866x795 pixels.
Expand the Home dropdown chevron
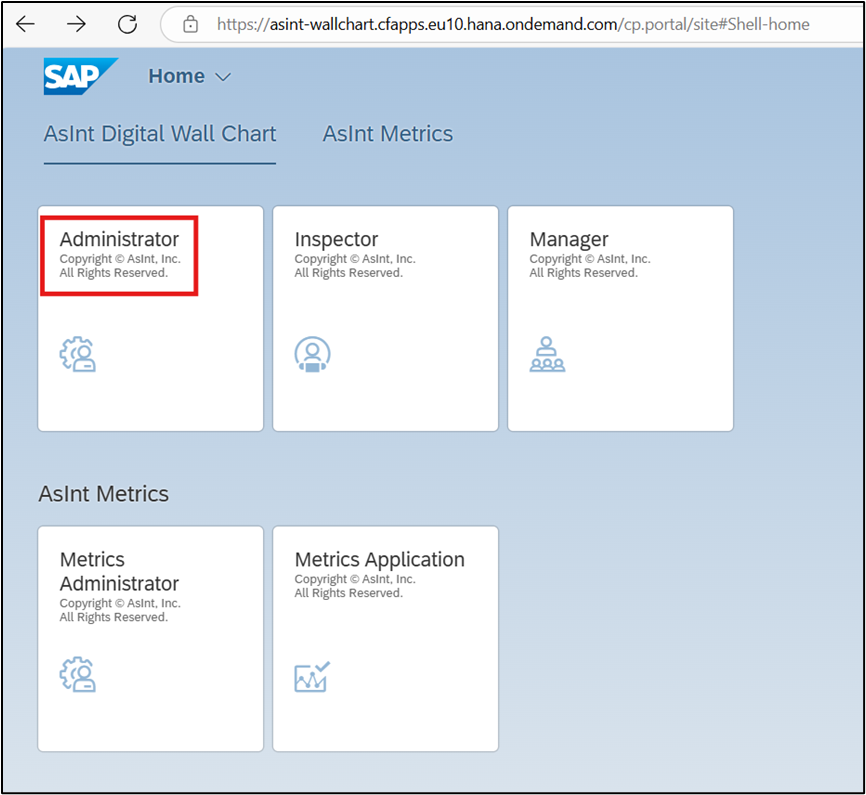tap(223, 77)
